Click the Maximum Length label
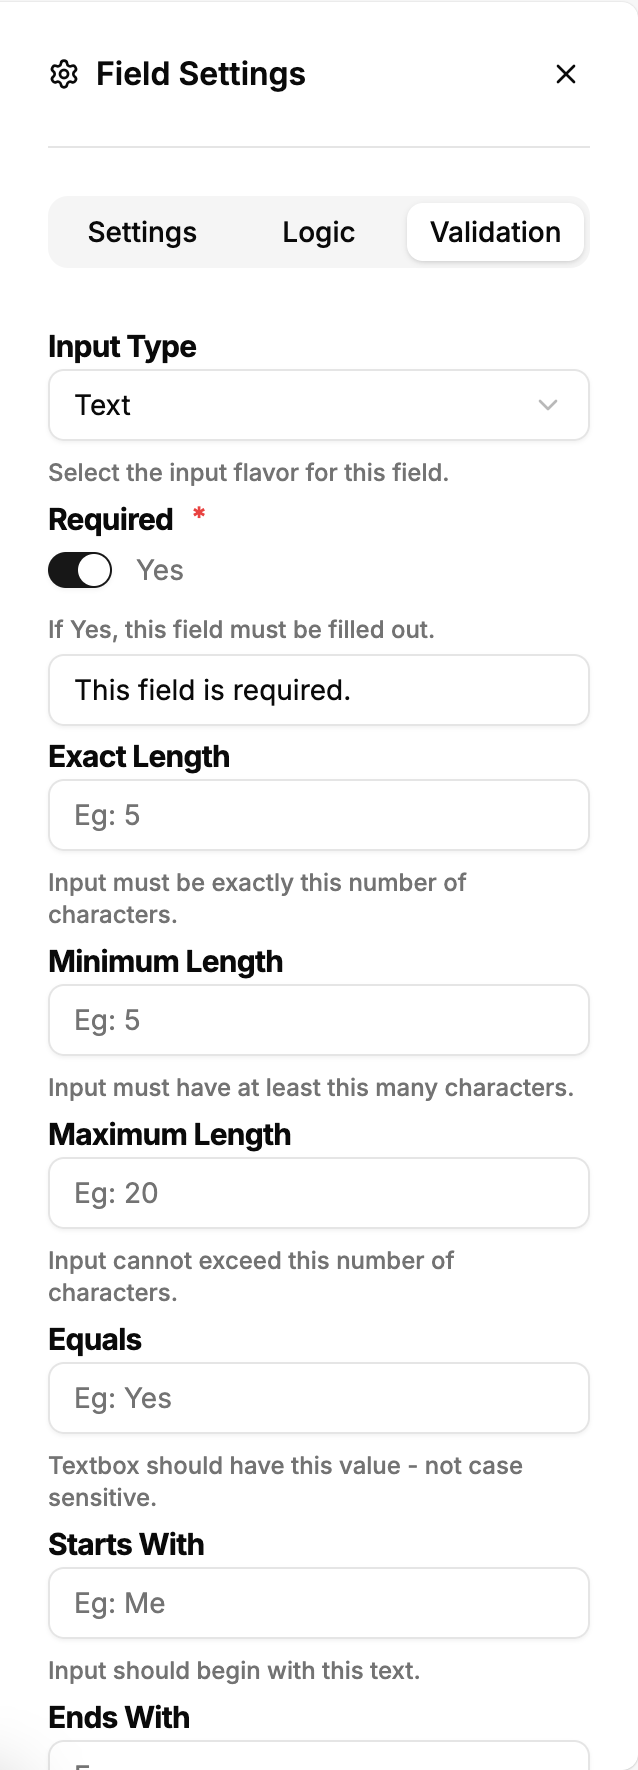This screenshot has width=638, height=1770. click(170, 1135)
